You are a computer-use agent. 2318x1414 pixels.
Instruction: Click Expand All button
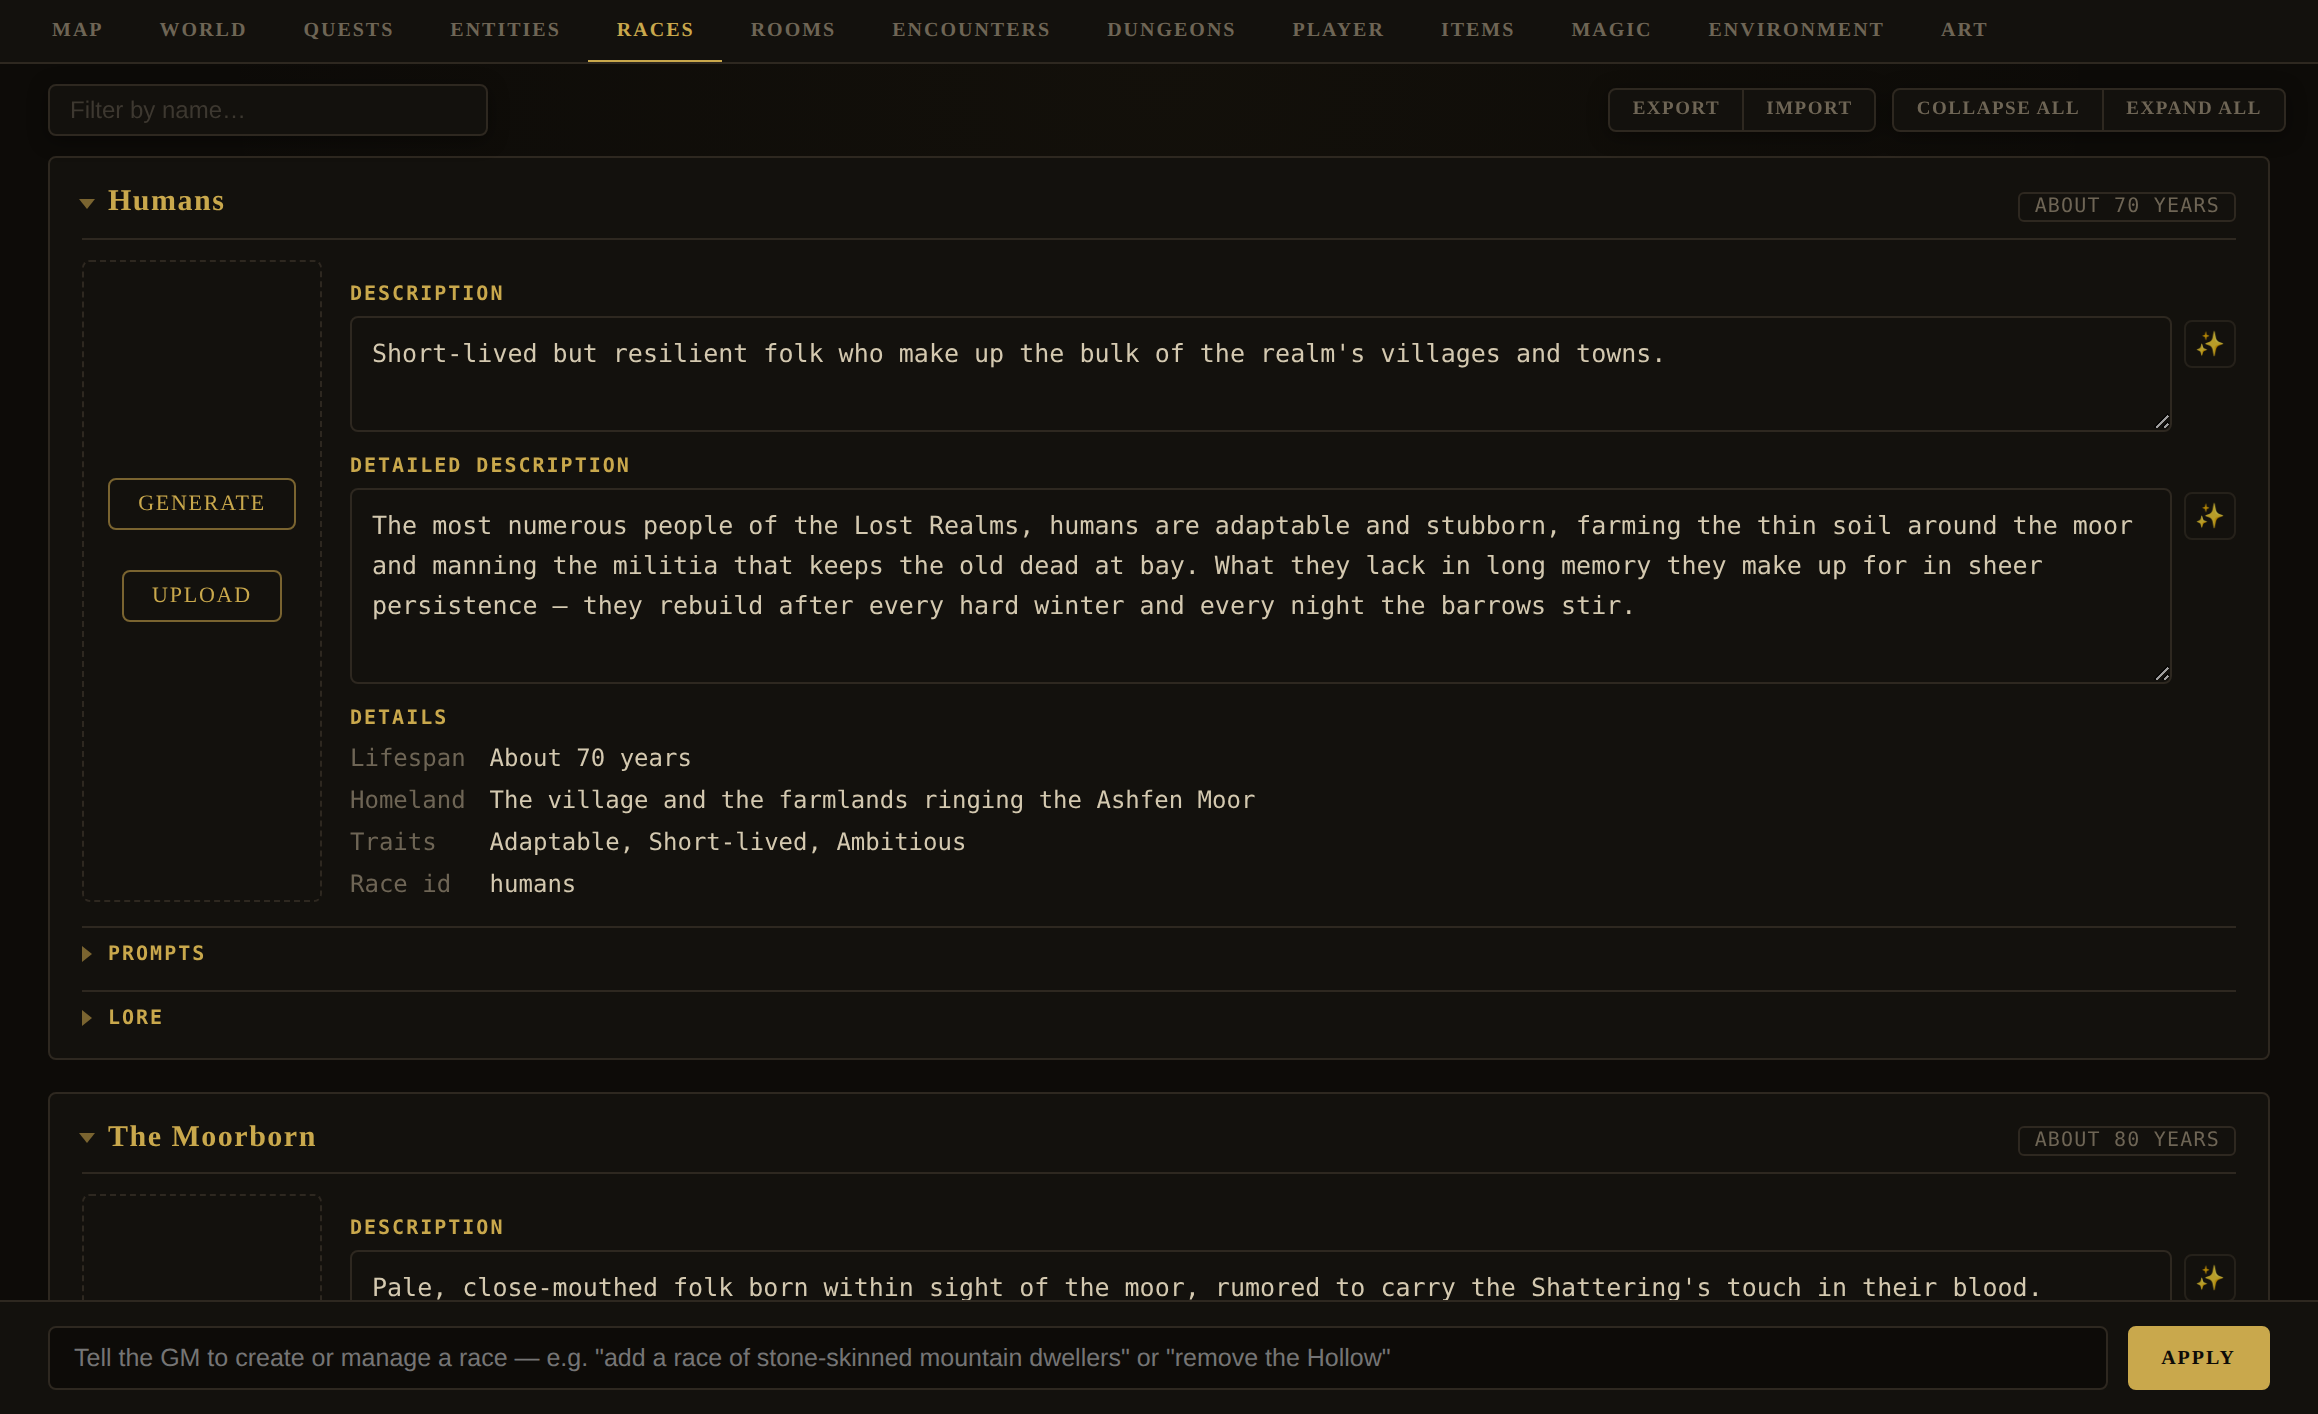pos(2193,109)
